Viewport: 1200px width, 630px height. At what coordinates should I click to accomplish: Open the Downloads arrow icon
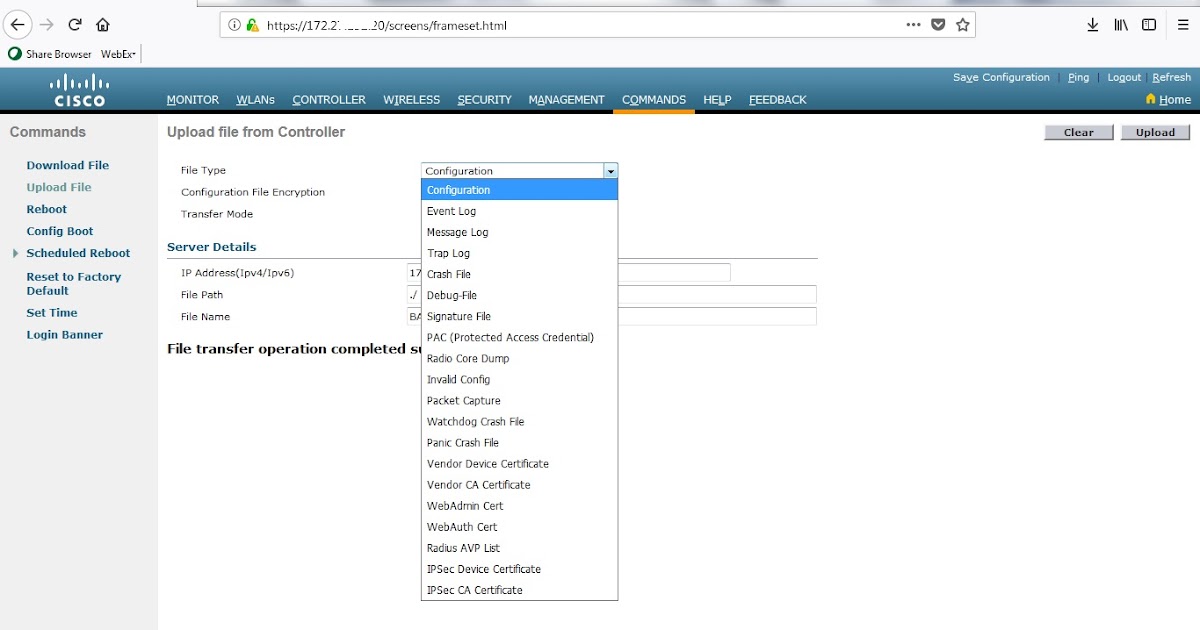1092,24
